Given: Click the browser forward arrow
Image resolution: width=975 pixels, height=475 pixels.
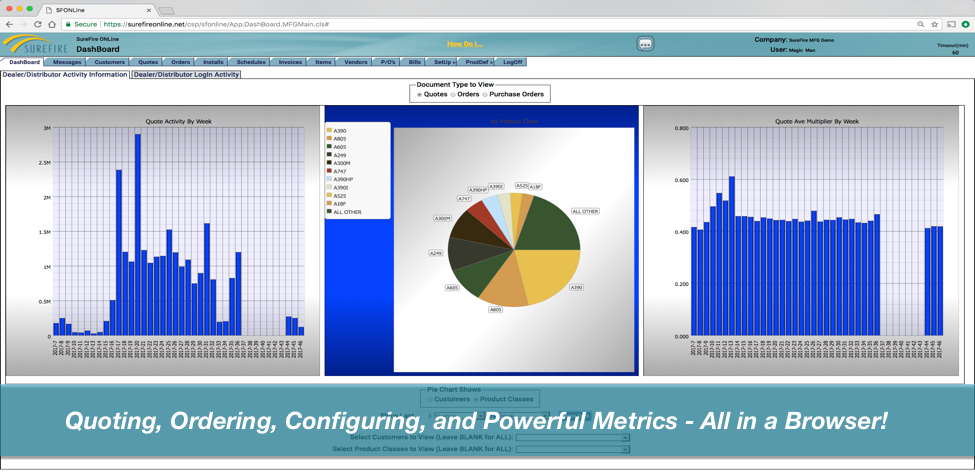Looking at the screenshot, I should (x=24, y=24).
